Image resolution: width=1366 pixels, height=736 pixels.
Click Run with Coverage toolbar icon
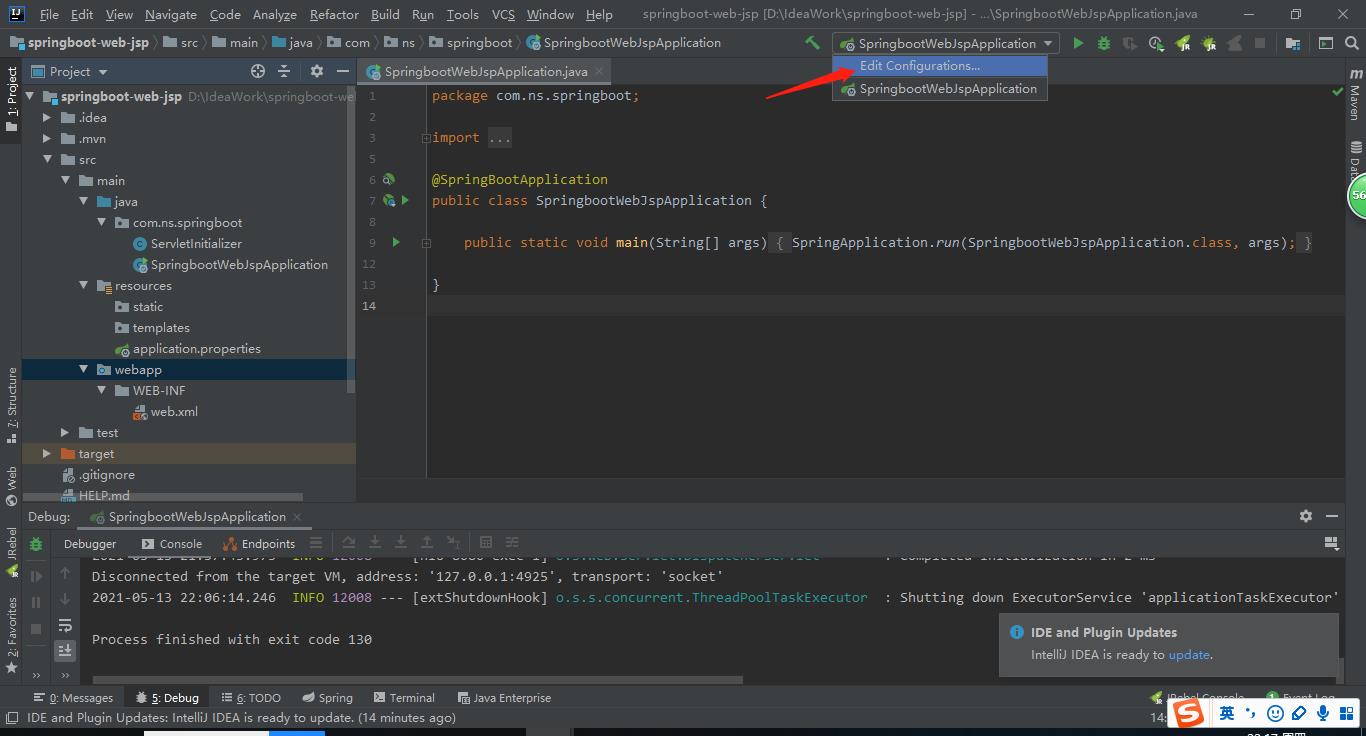[1130, 43]
